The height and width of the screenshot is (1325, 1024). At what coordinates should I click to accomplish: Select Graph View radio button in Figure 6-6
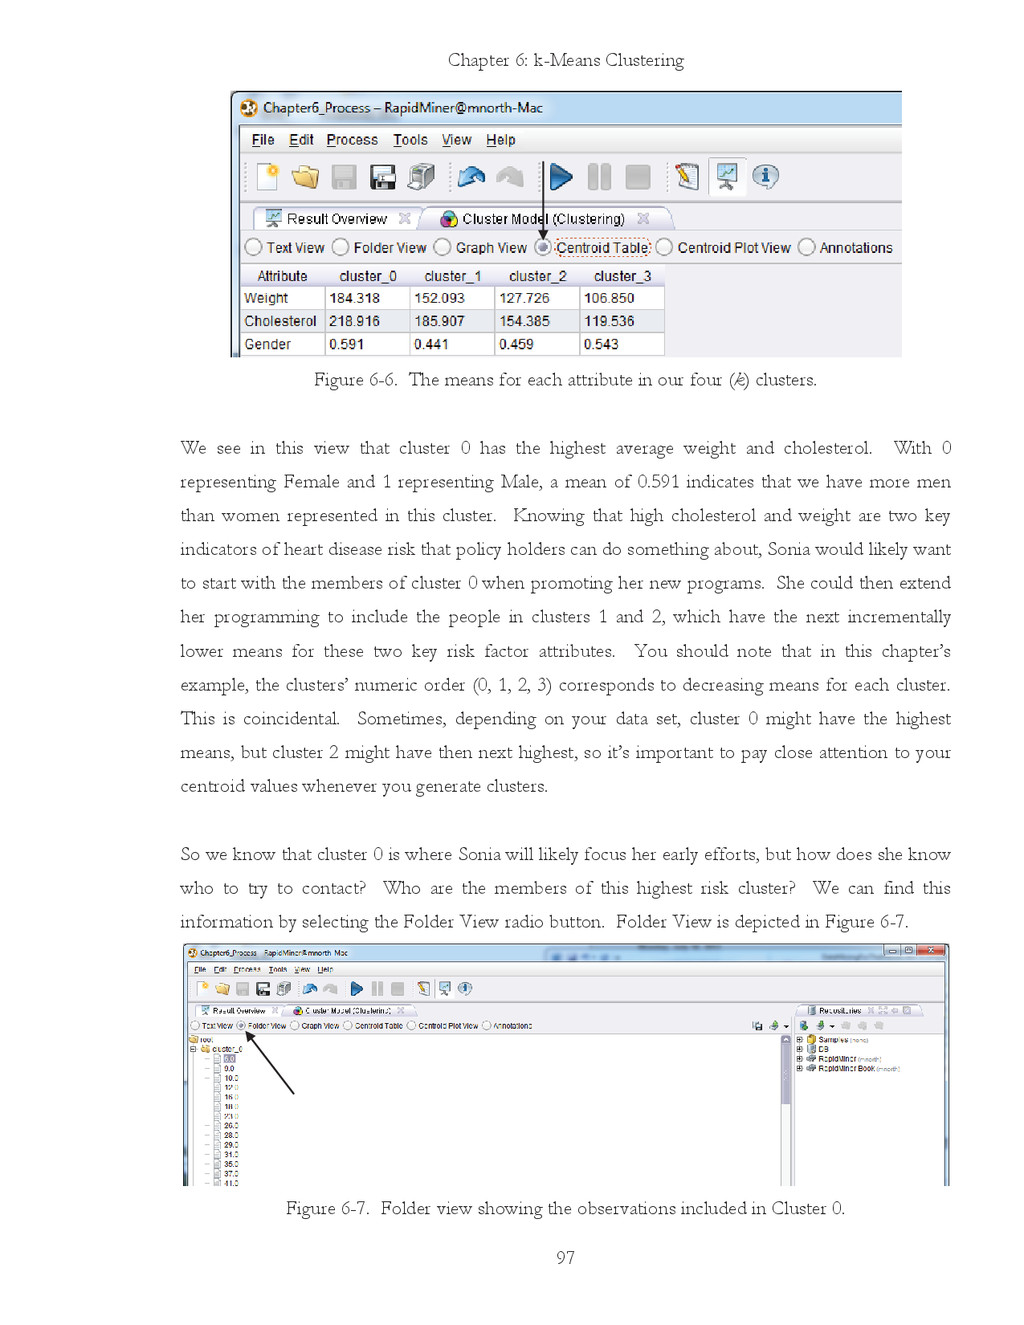(442, 247)
